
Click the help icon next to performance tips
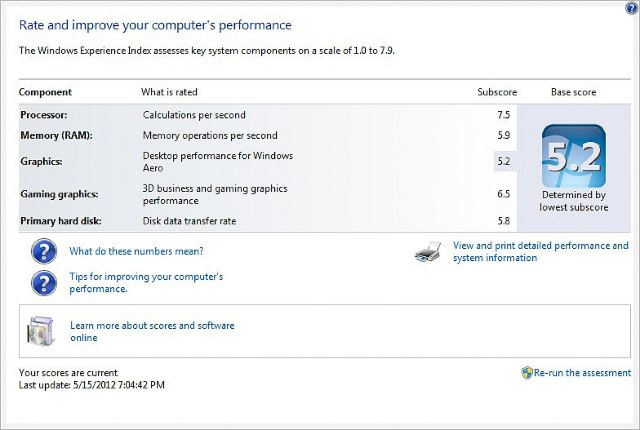43,282
